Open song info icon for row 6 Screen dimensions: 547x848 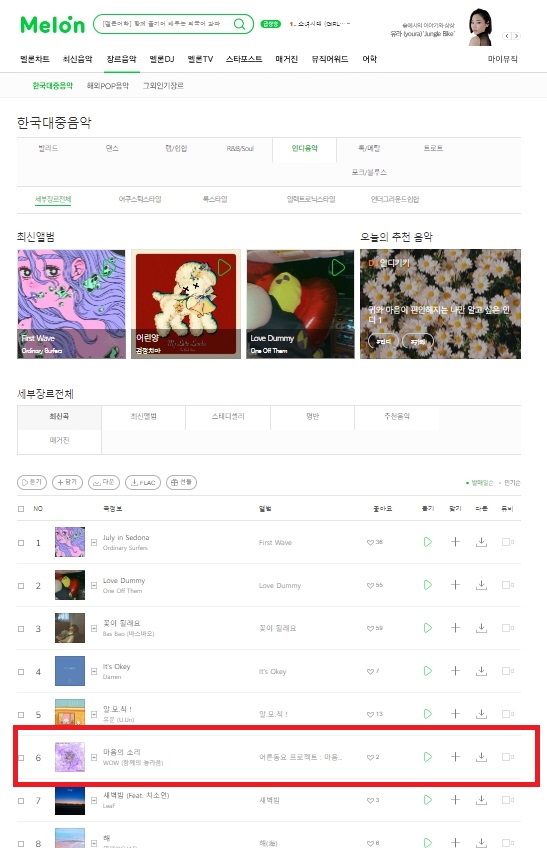(x=94, y=757)
